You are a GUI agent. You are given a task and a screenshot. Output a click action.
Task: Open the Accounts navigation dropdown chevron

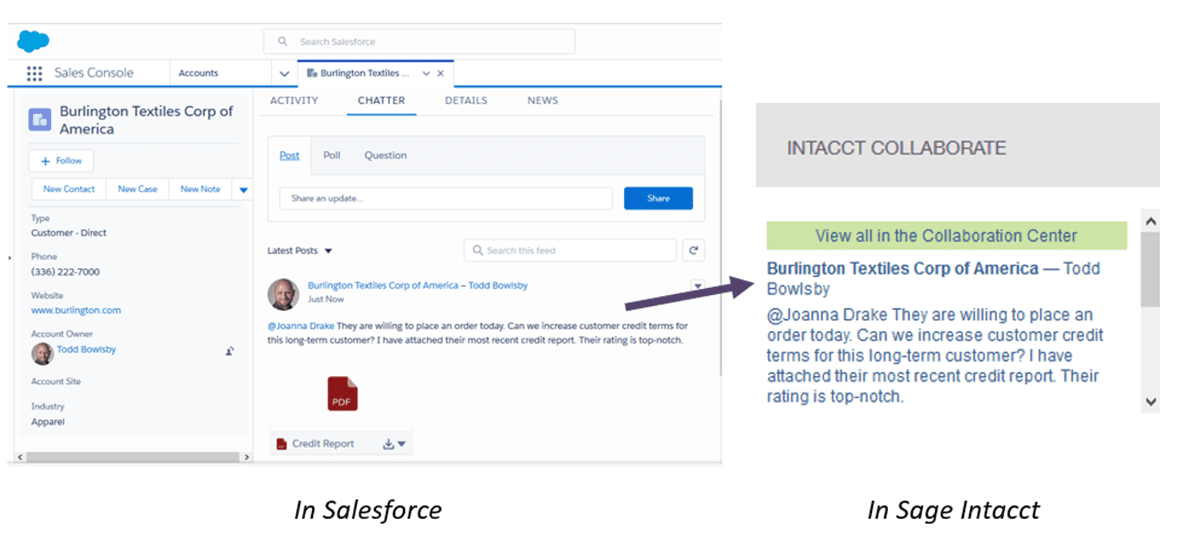click(284, 74)
